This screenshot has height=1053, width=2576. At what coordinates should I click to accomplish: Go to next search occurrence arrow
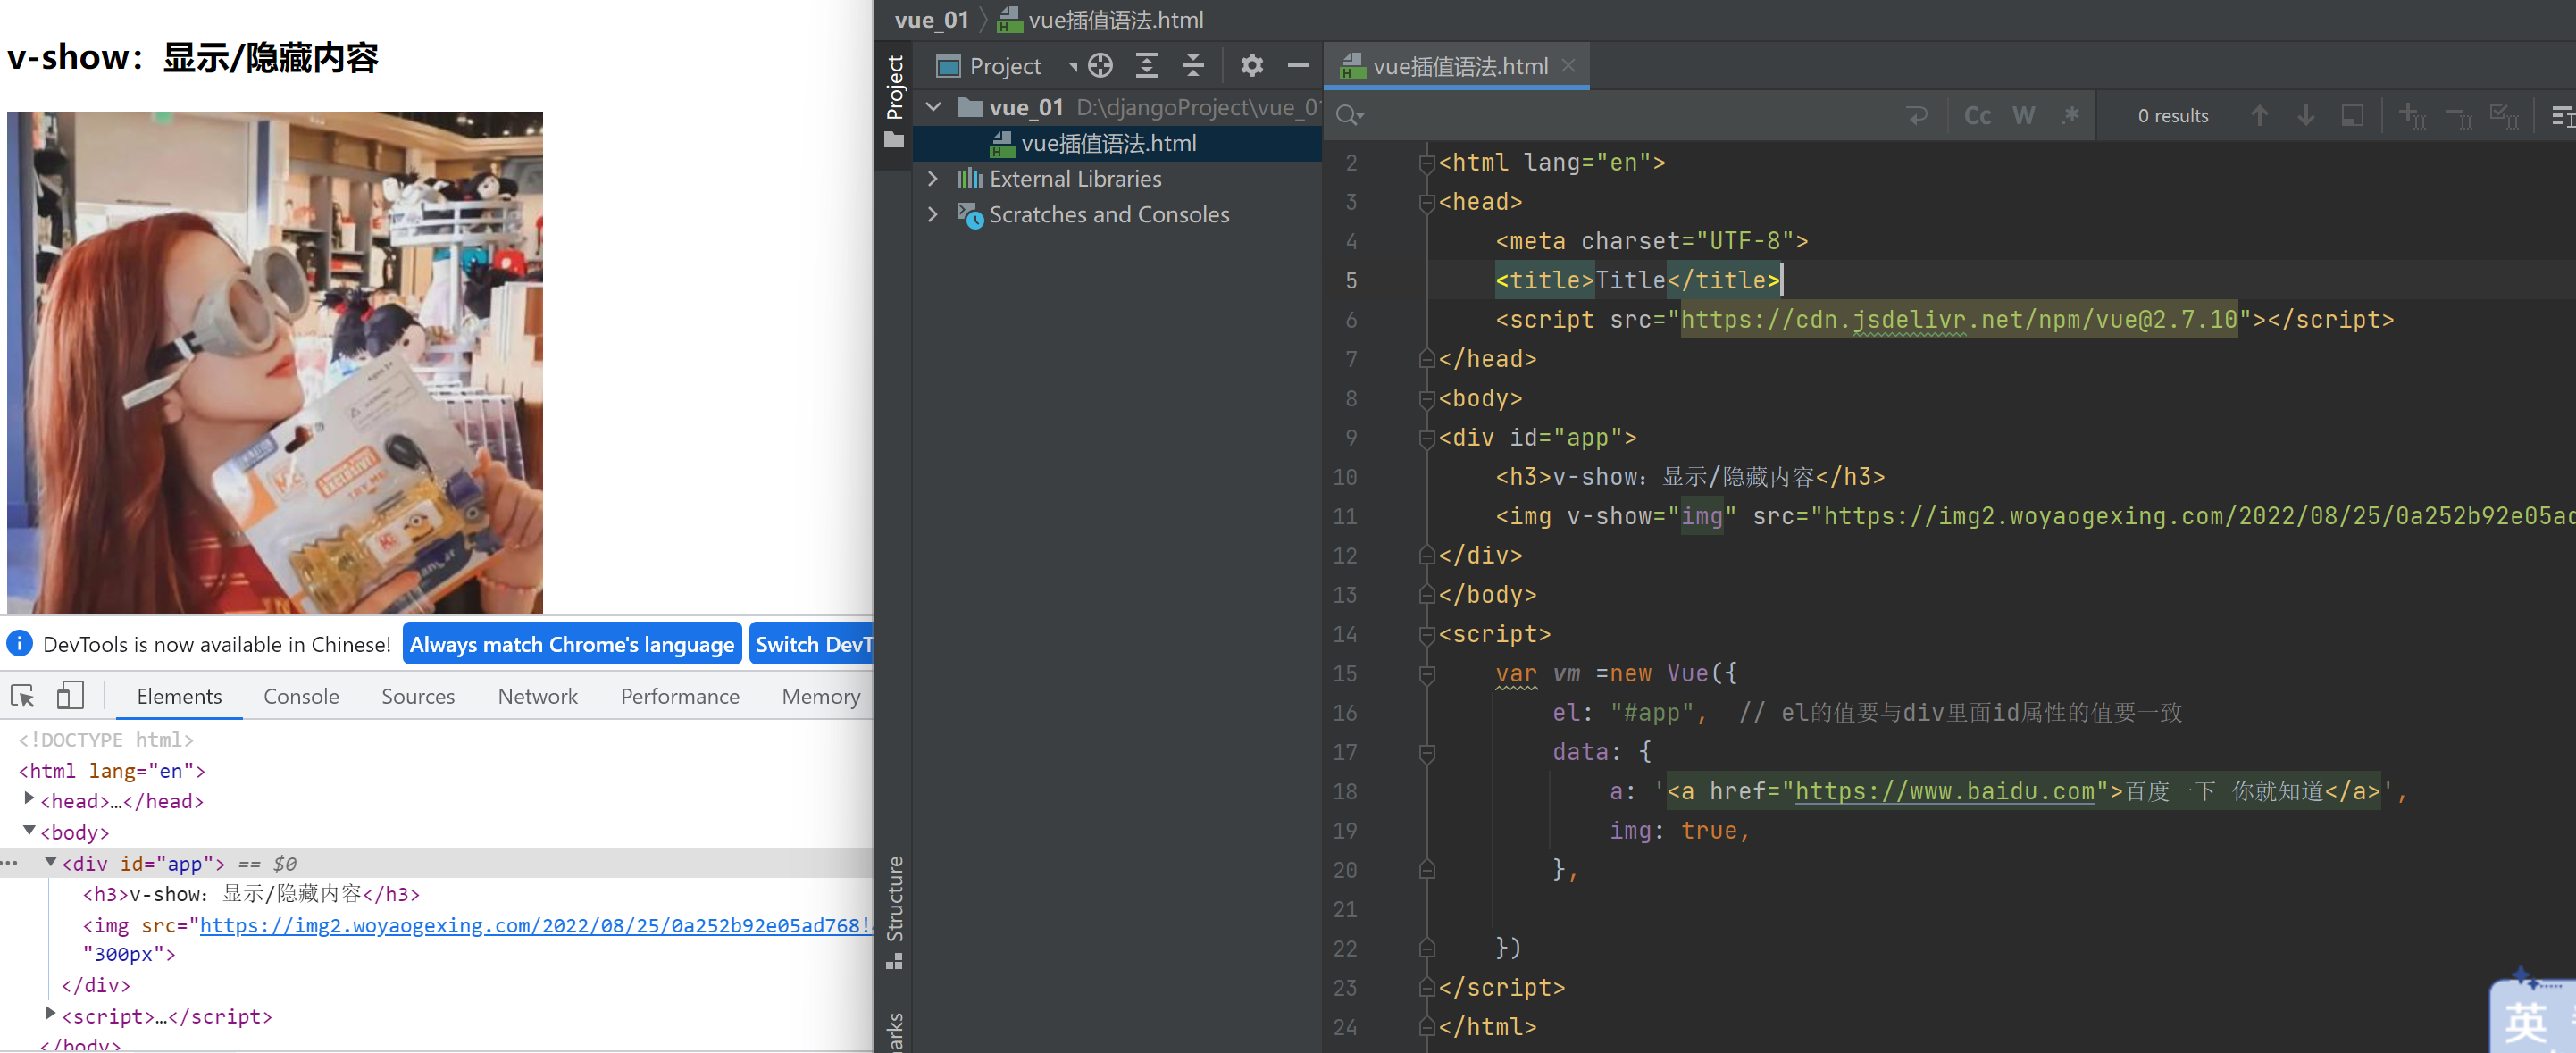2306,116
